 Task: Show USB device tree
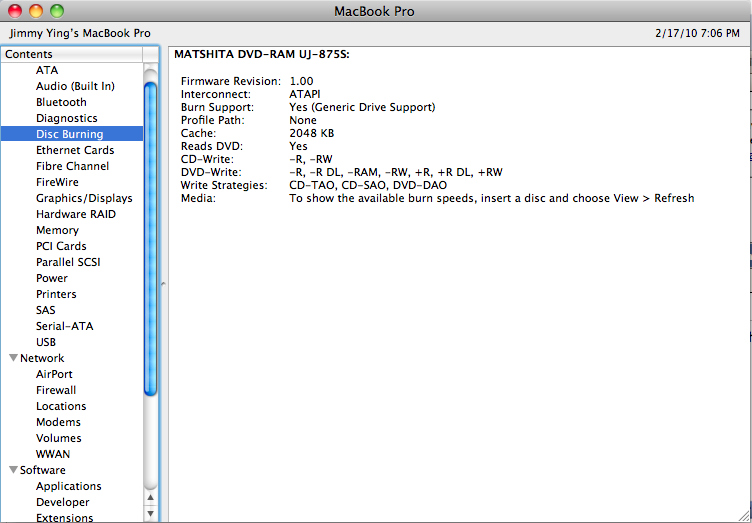pos(46,342)
